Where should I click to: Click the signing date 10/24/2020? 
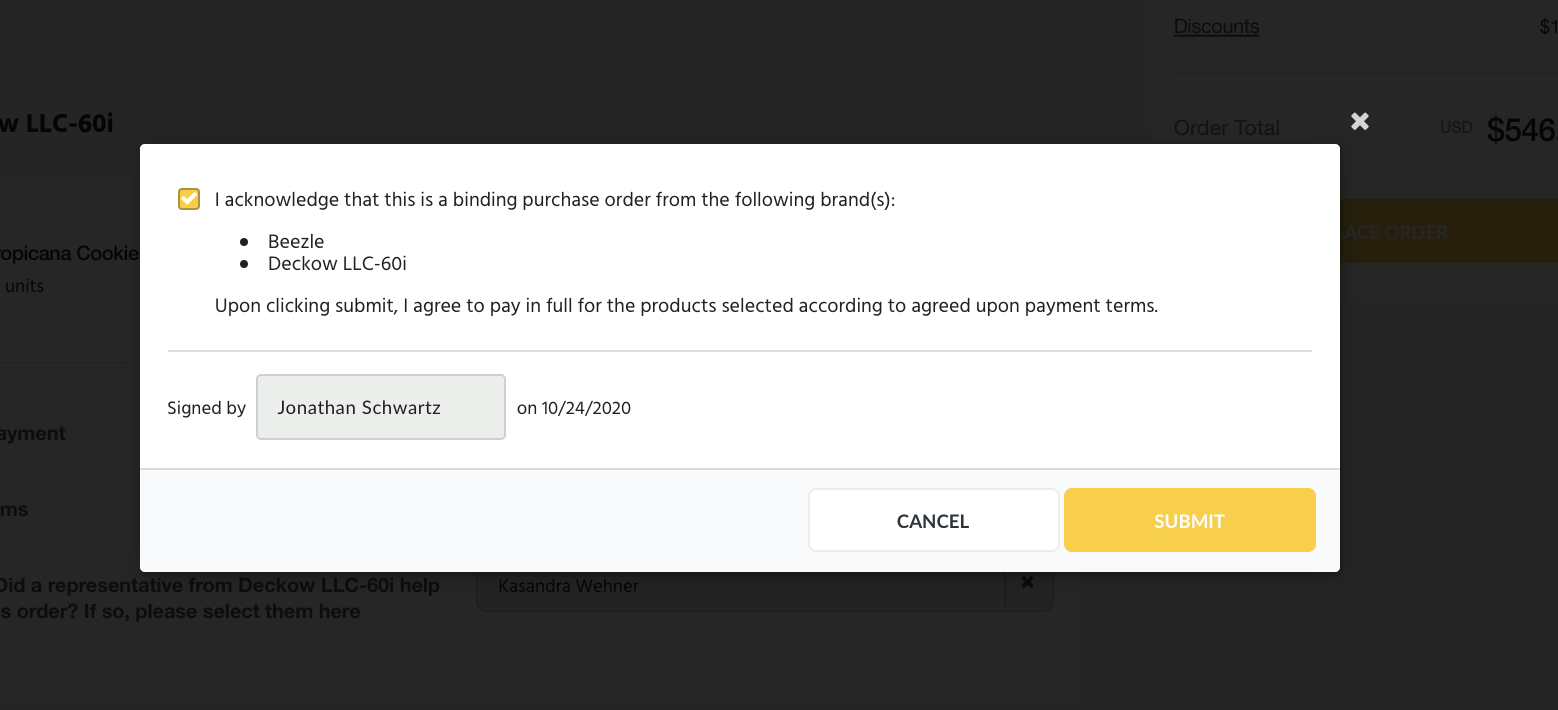(586, 408)
